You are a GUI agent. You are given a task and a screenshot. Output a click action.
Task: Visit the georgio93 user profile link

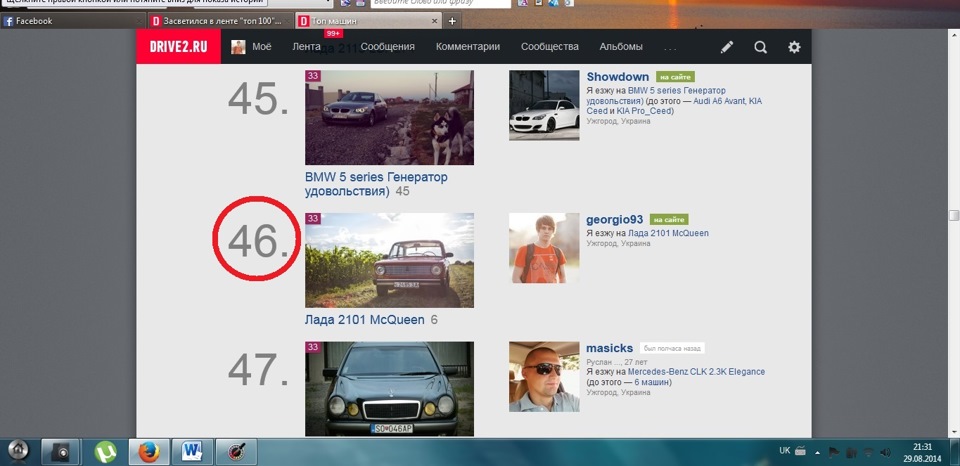tap(615, 219)
